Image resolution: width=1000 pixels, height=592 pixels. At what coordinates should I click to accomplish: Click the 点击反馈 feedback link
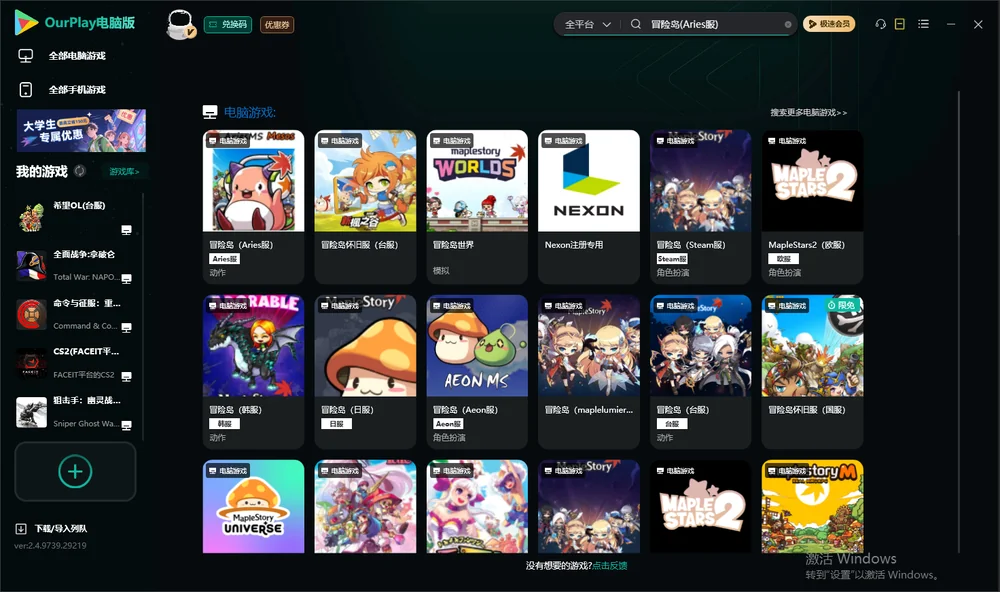click(x=610, y=565)
